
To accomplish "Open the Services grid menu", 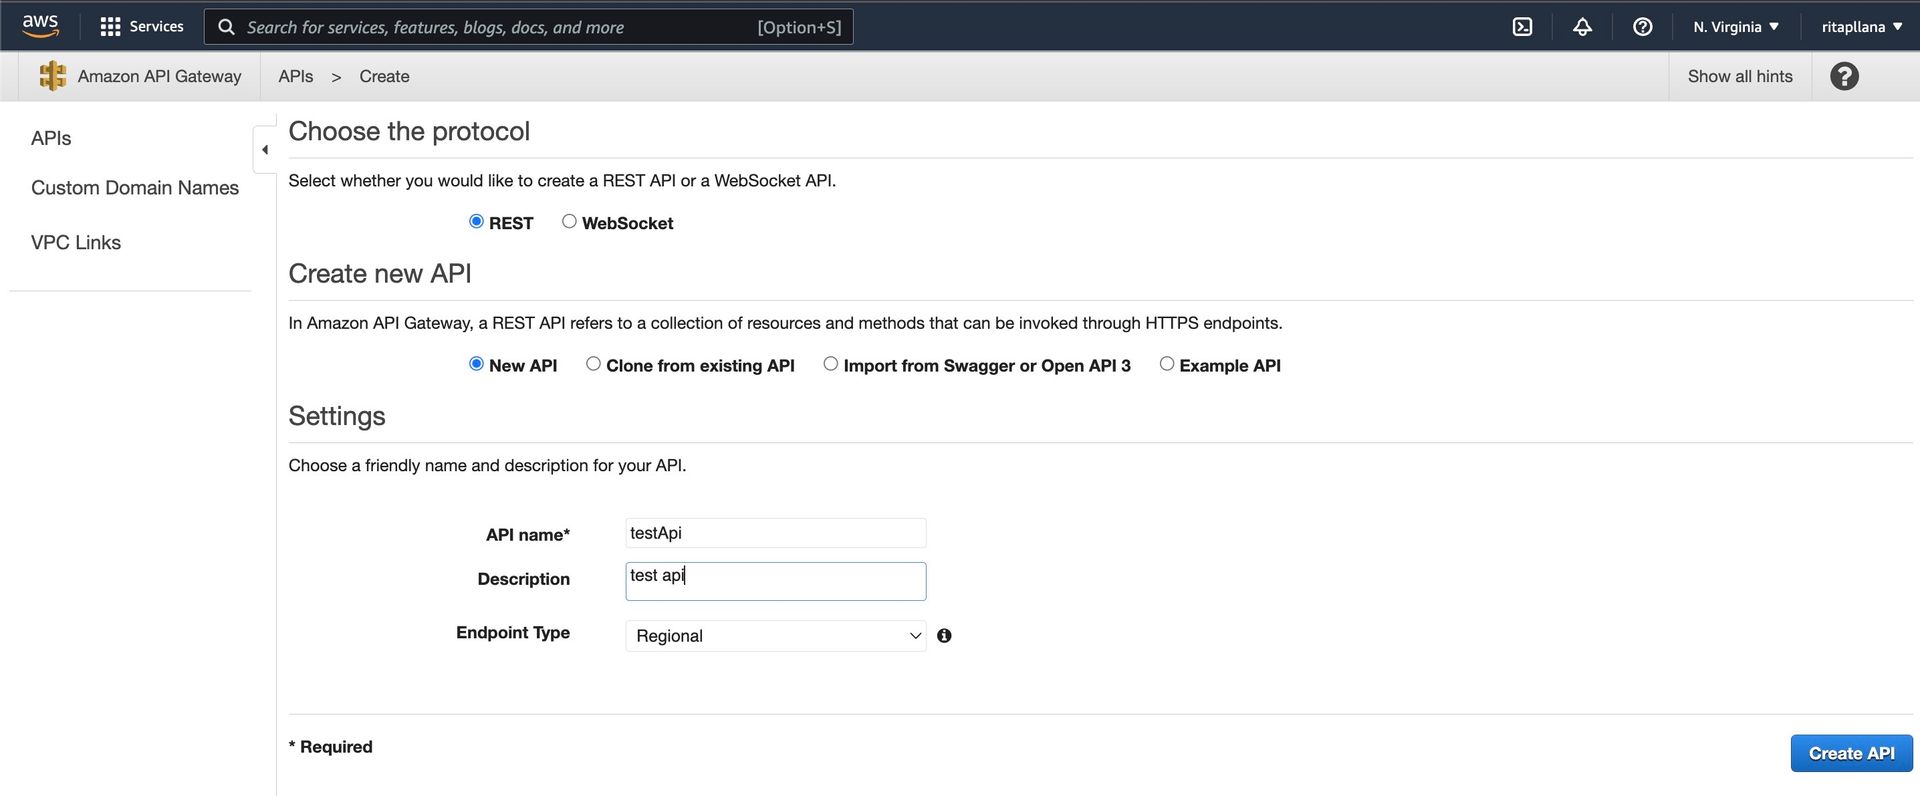I will click(111, 27).
